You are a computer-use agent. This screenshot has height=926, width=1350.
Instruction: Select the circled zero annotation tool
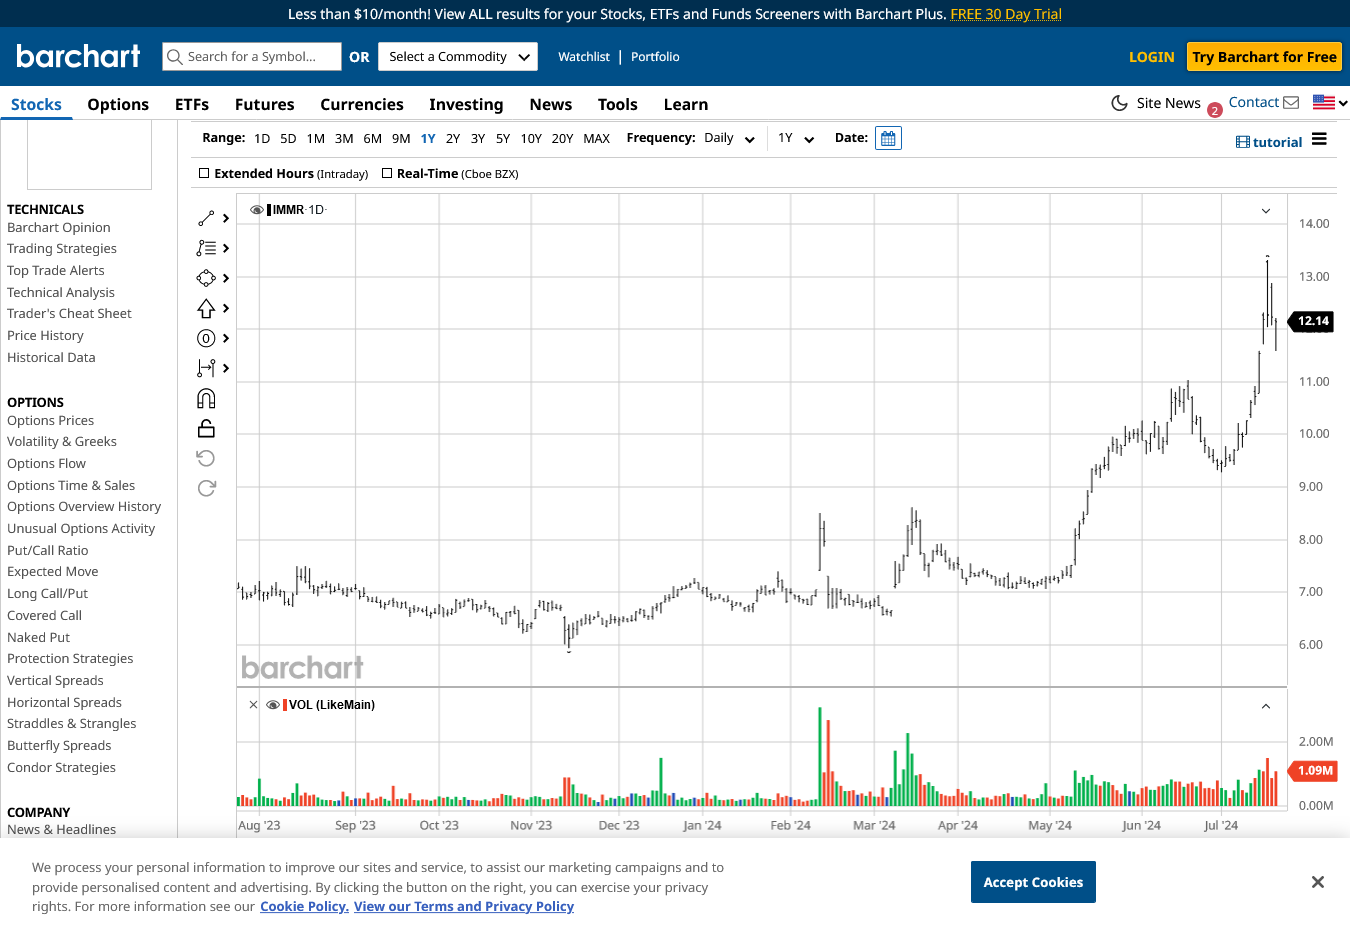206,338
